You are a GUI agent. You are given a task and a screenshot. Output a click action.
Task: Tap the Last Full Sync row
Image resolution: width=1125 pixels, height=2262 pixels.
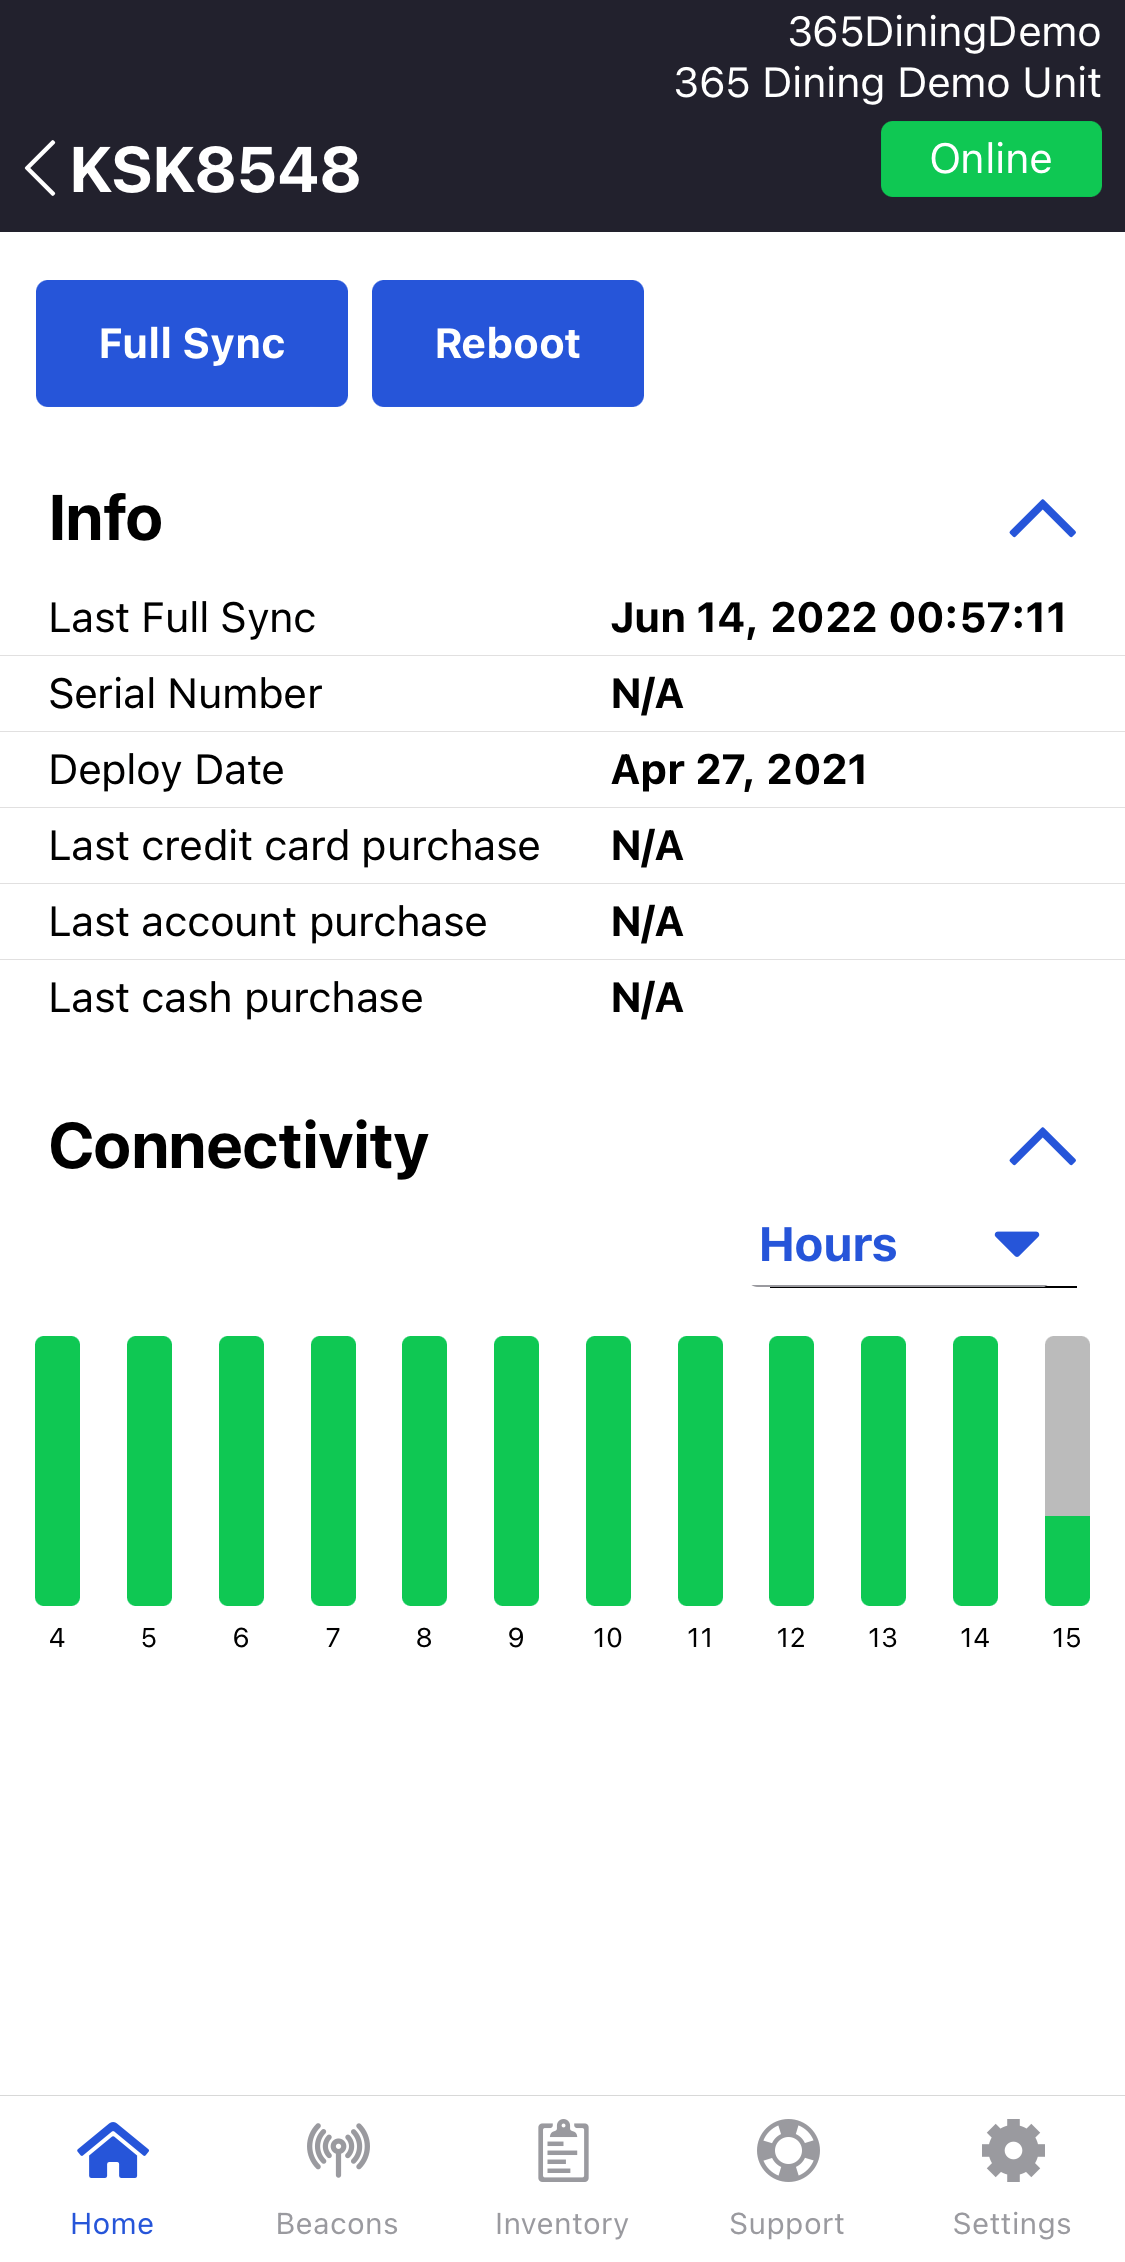coord(562,618)
